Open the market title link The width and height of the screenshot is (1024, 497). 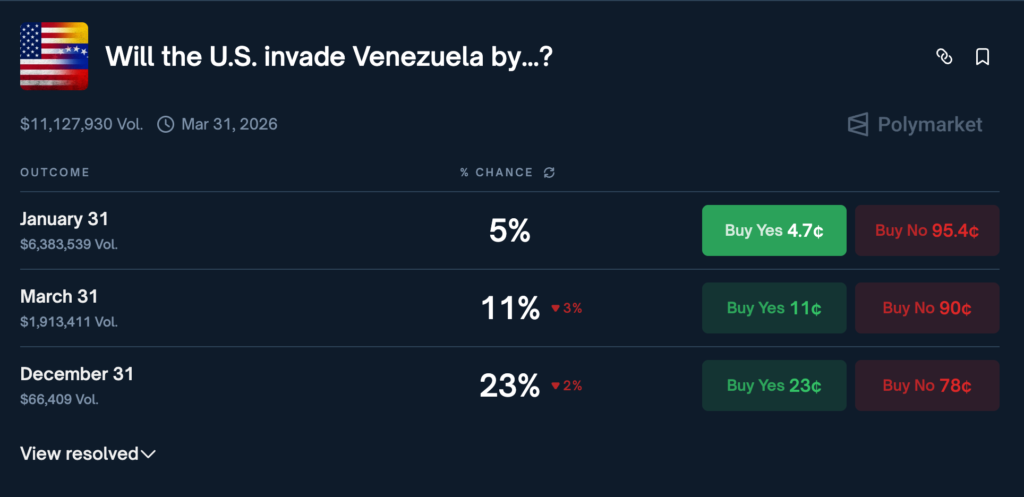coord(329,57)
